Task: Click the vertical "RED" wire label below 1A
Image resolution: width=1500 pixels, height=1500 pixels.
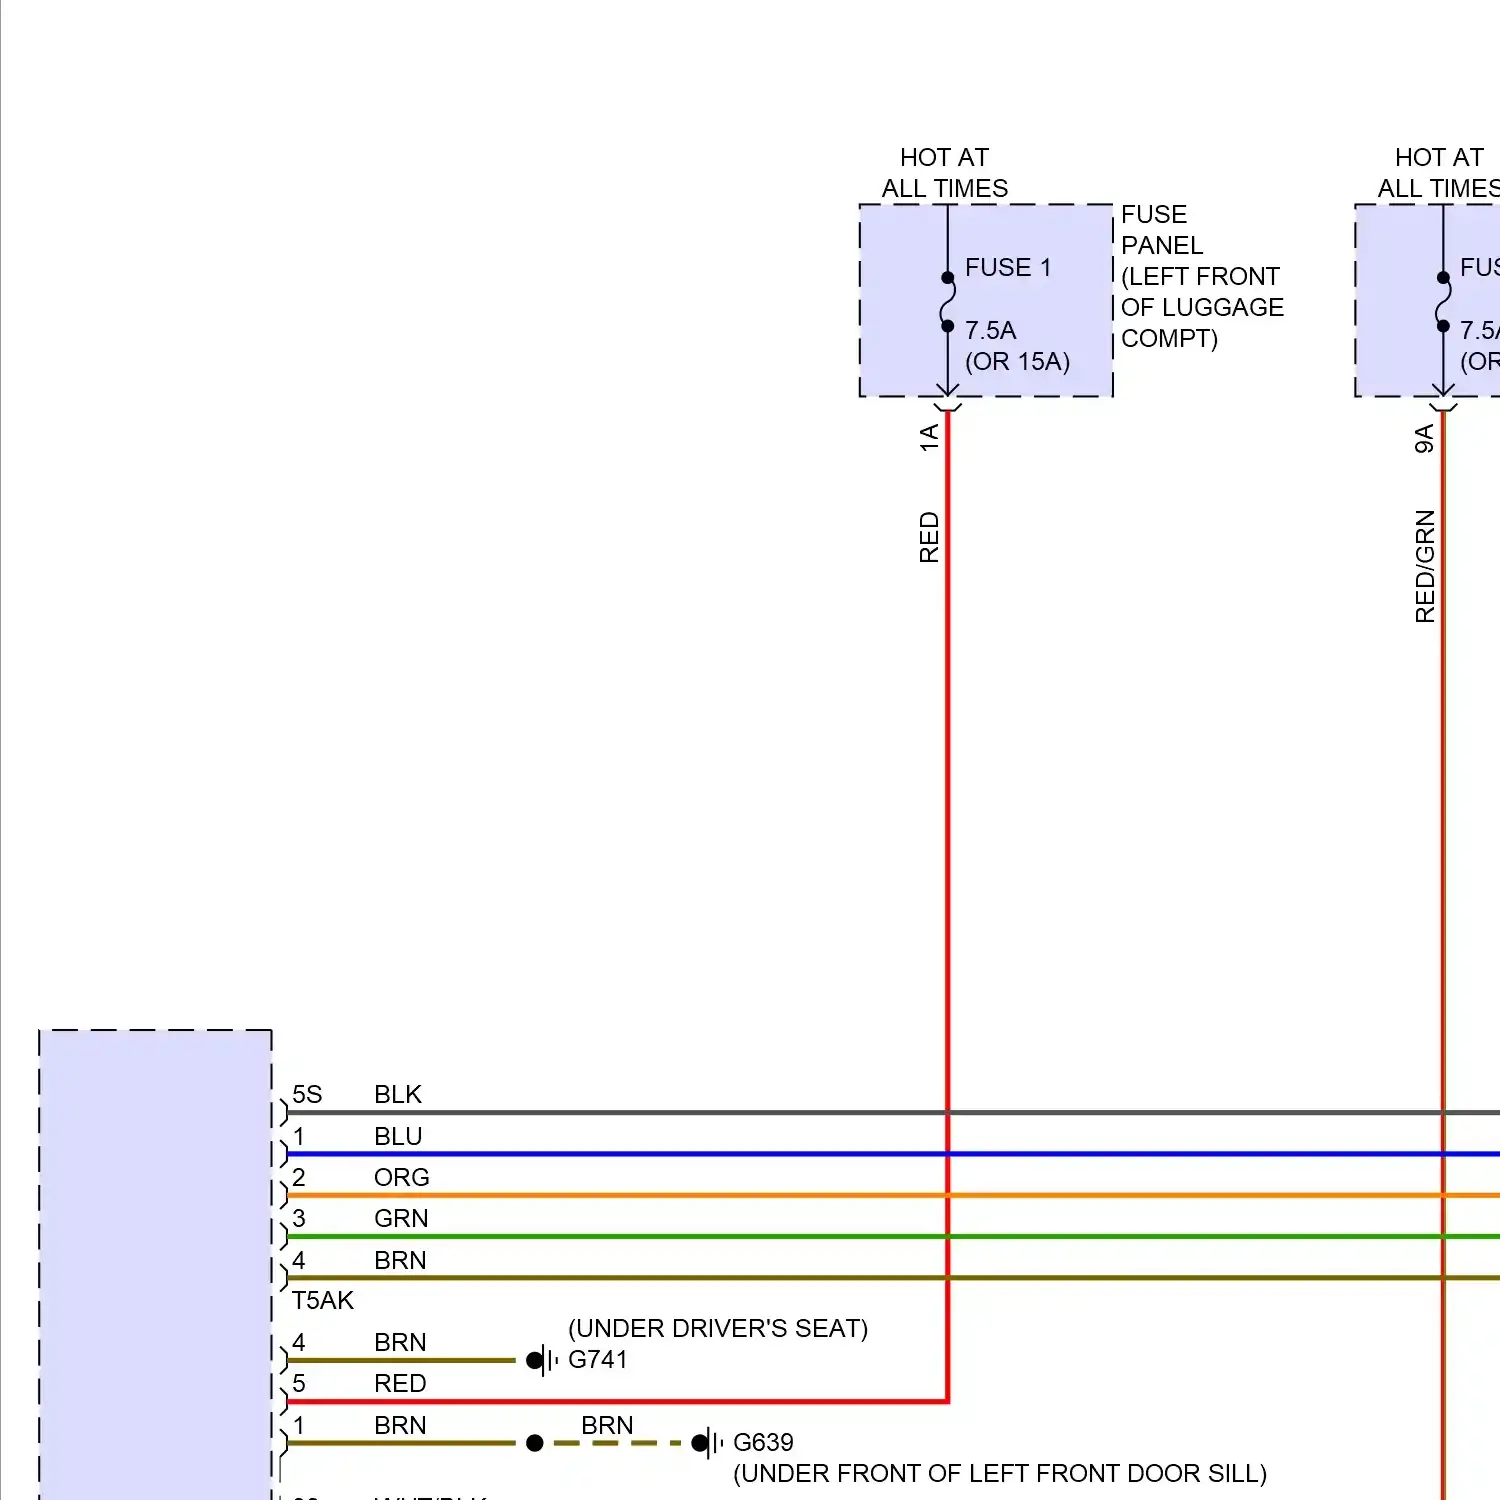Action: click(x=929, y=537)
